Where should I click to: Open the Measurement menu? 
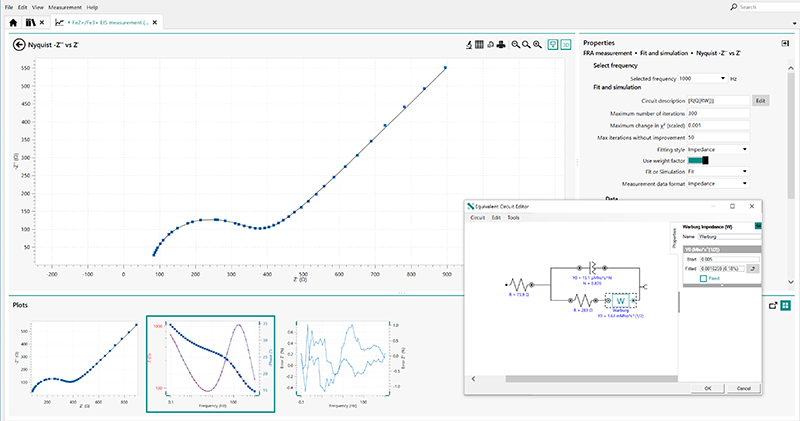pyautogui.click(x=65, y=7)
